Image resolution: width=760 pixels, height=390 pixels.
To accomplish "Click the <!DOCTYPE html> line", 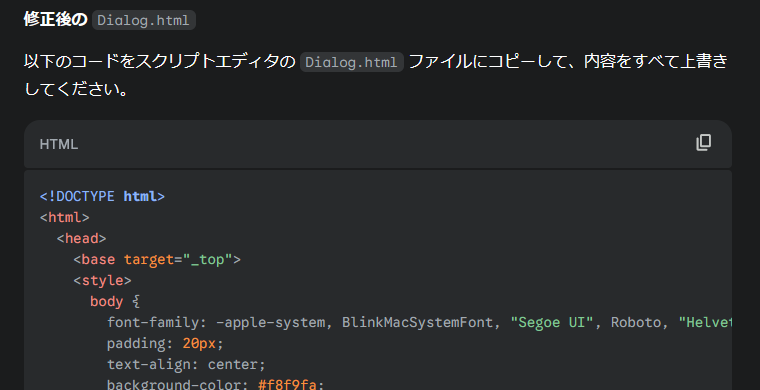I will pyautogui.click(x=102, y=197).
